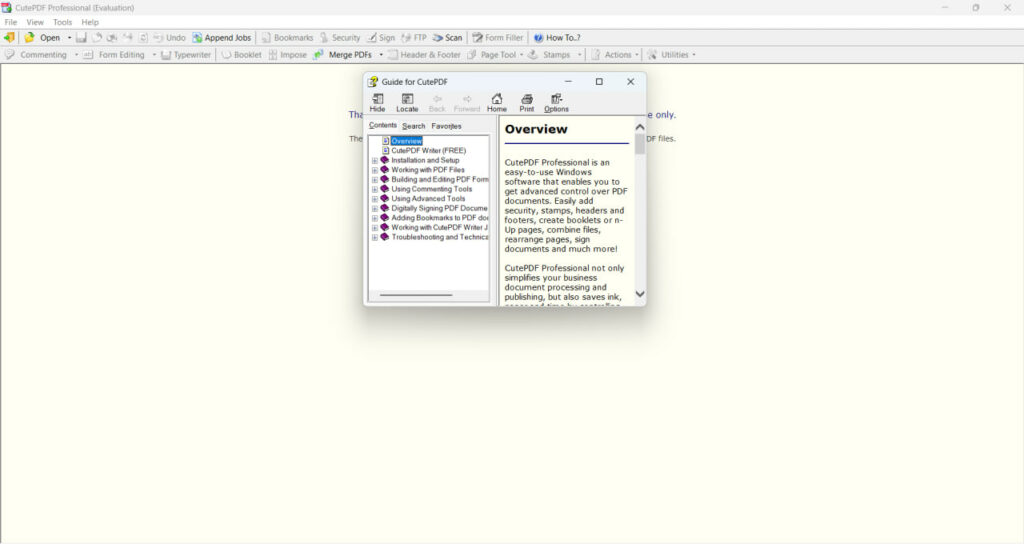Click the Form Editing tool

click(x=114, y=55)
